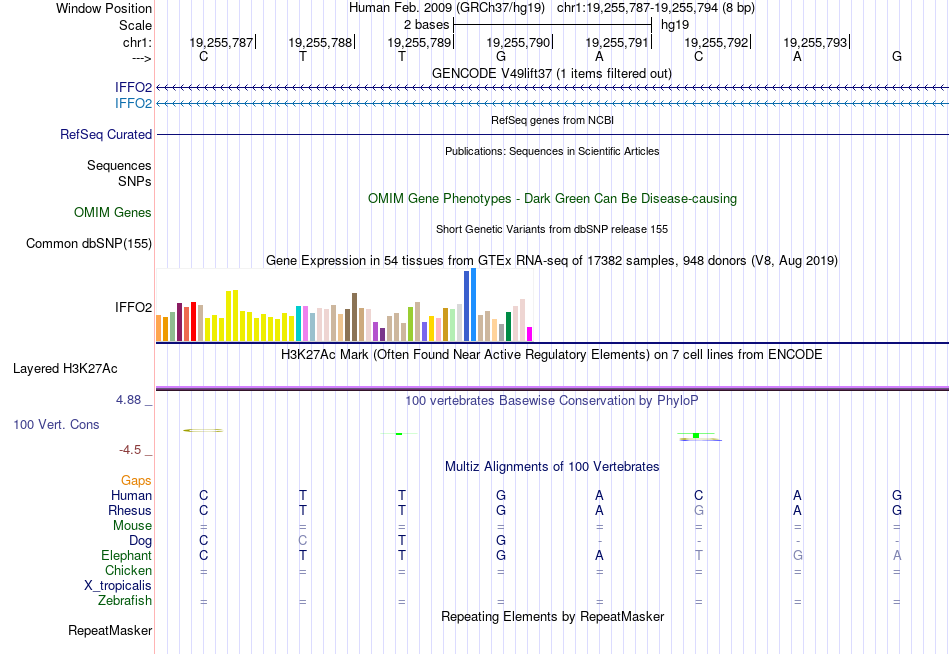The image size is (950, 654).
Task: Click 'Multiz Alignments of 100 Vertebrates' title
Action: pyautogui.click(x=552, y=467)
